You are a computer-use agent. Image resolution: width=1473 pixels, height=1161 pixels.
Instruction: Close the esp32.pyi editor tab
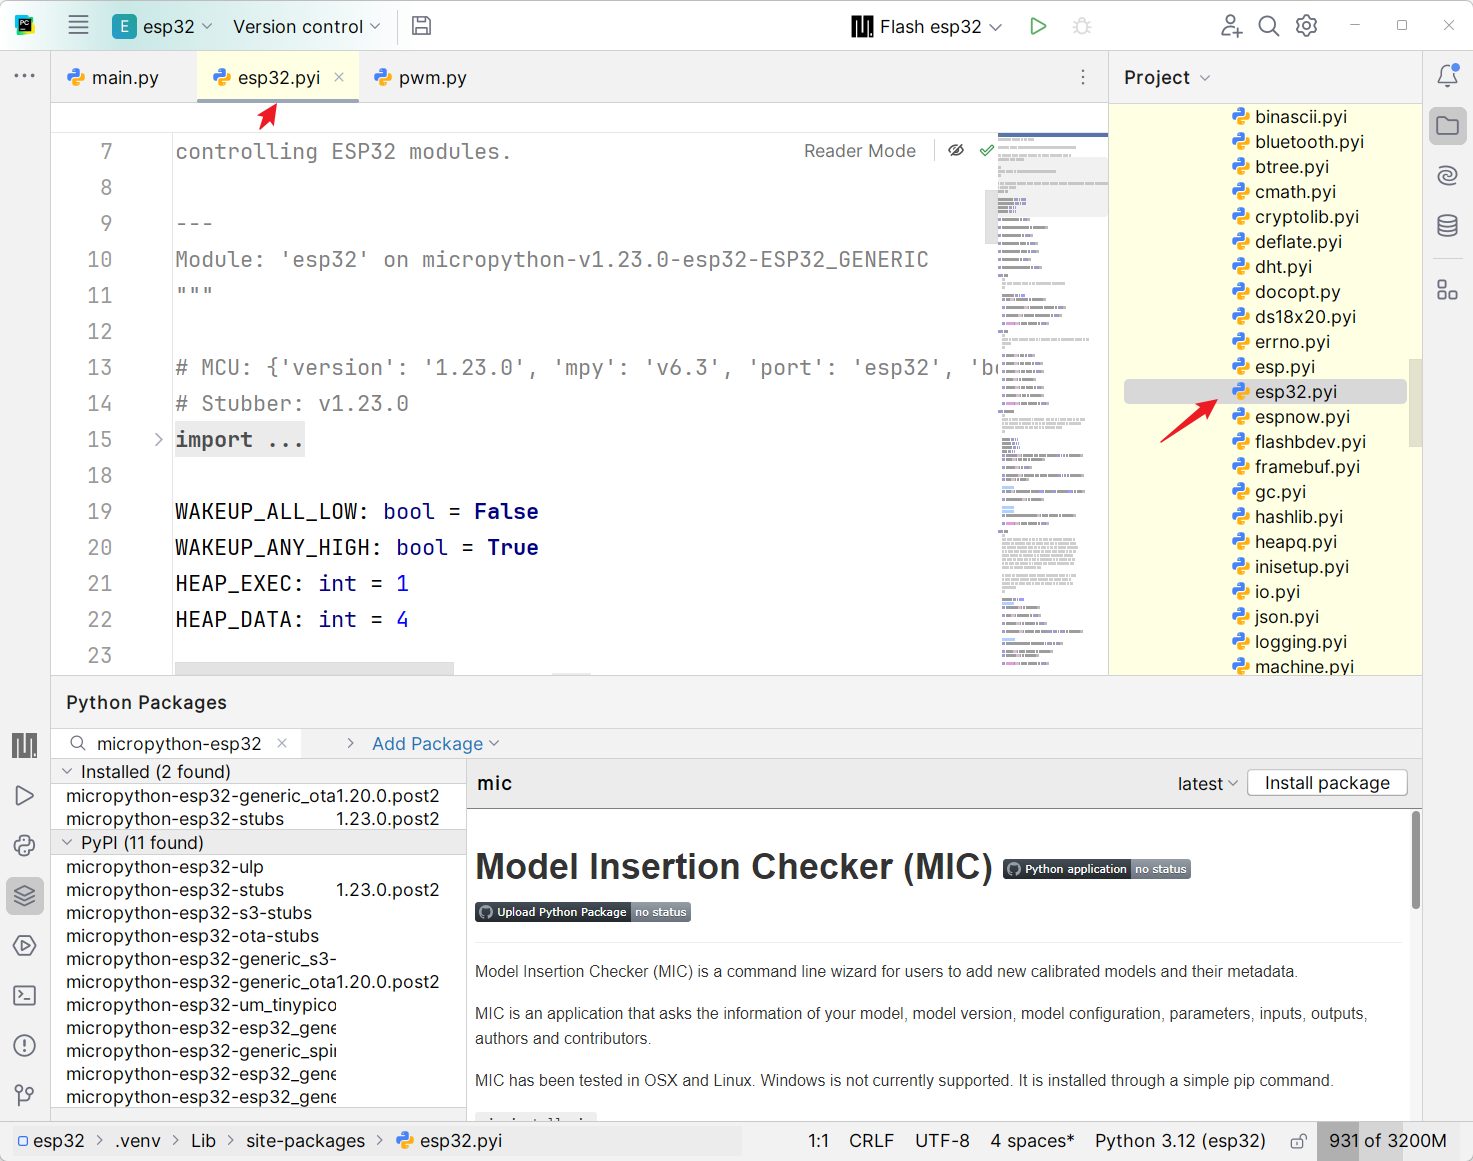pyautogui.click(x=339, y=77)
